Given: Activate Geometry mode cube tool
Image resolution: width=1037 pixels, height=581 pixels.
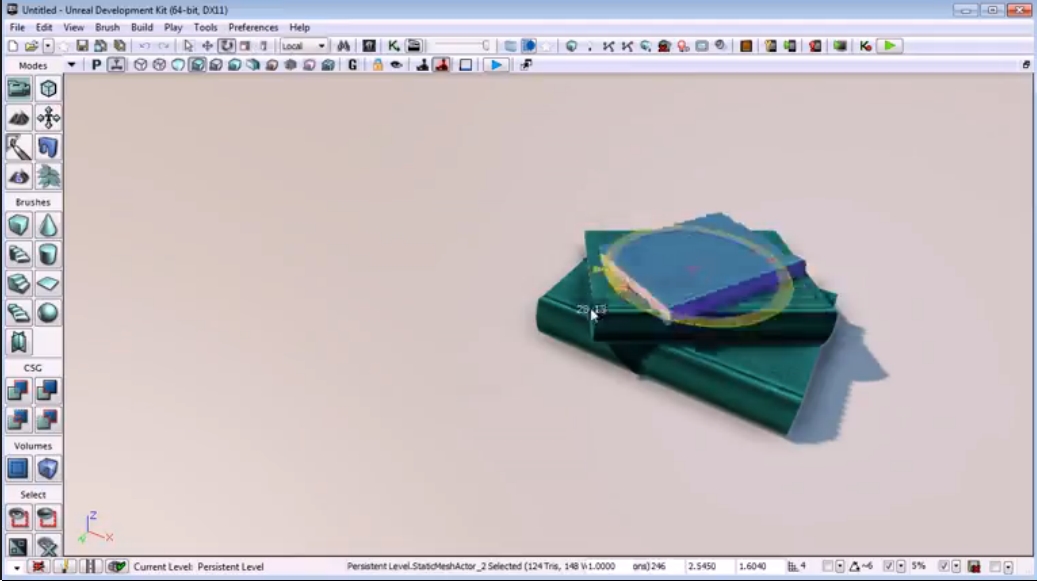Looking at the screenshot, I should tap(48, 89).
